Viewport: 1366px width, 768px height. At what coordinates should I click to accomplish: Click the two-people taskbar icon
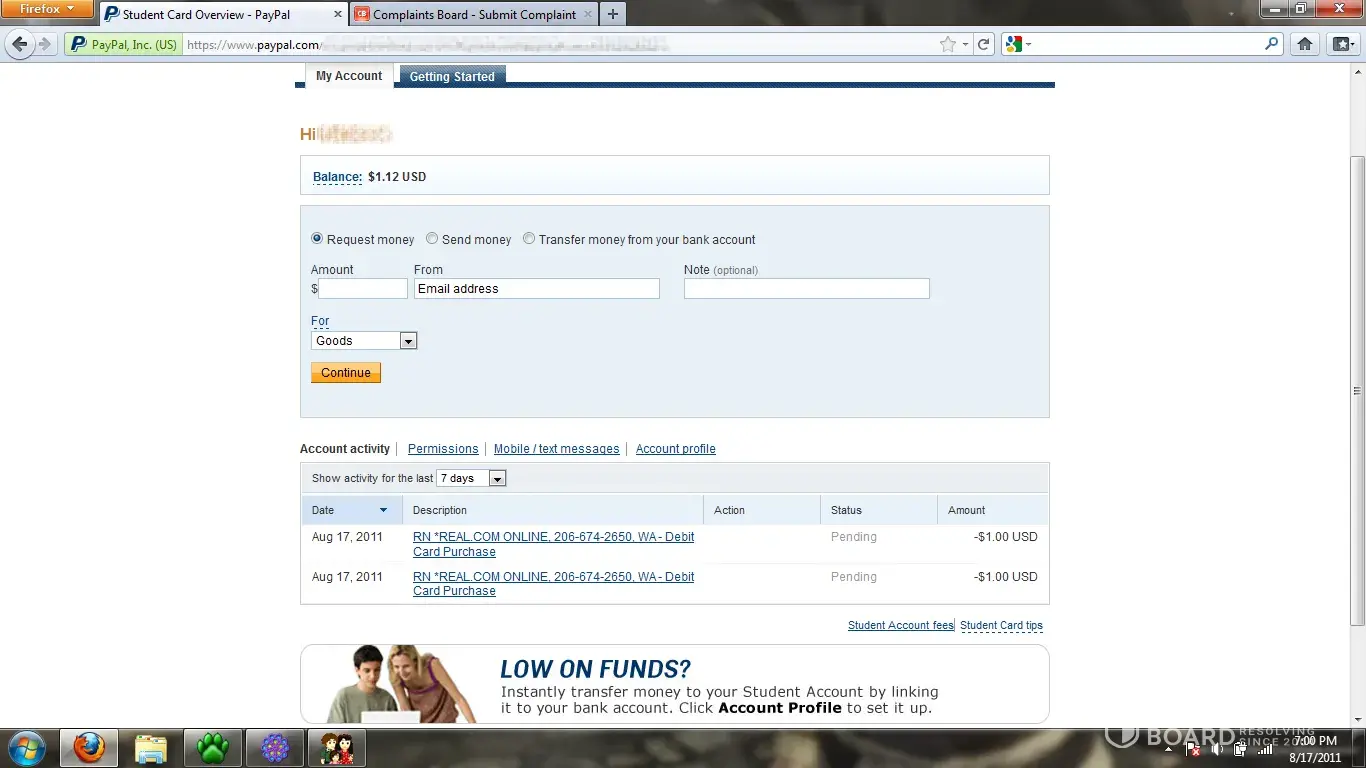336,748
